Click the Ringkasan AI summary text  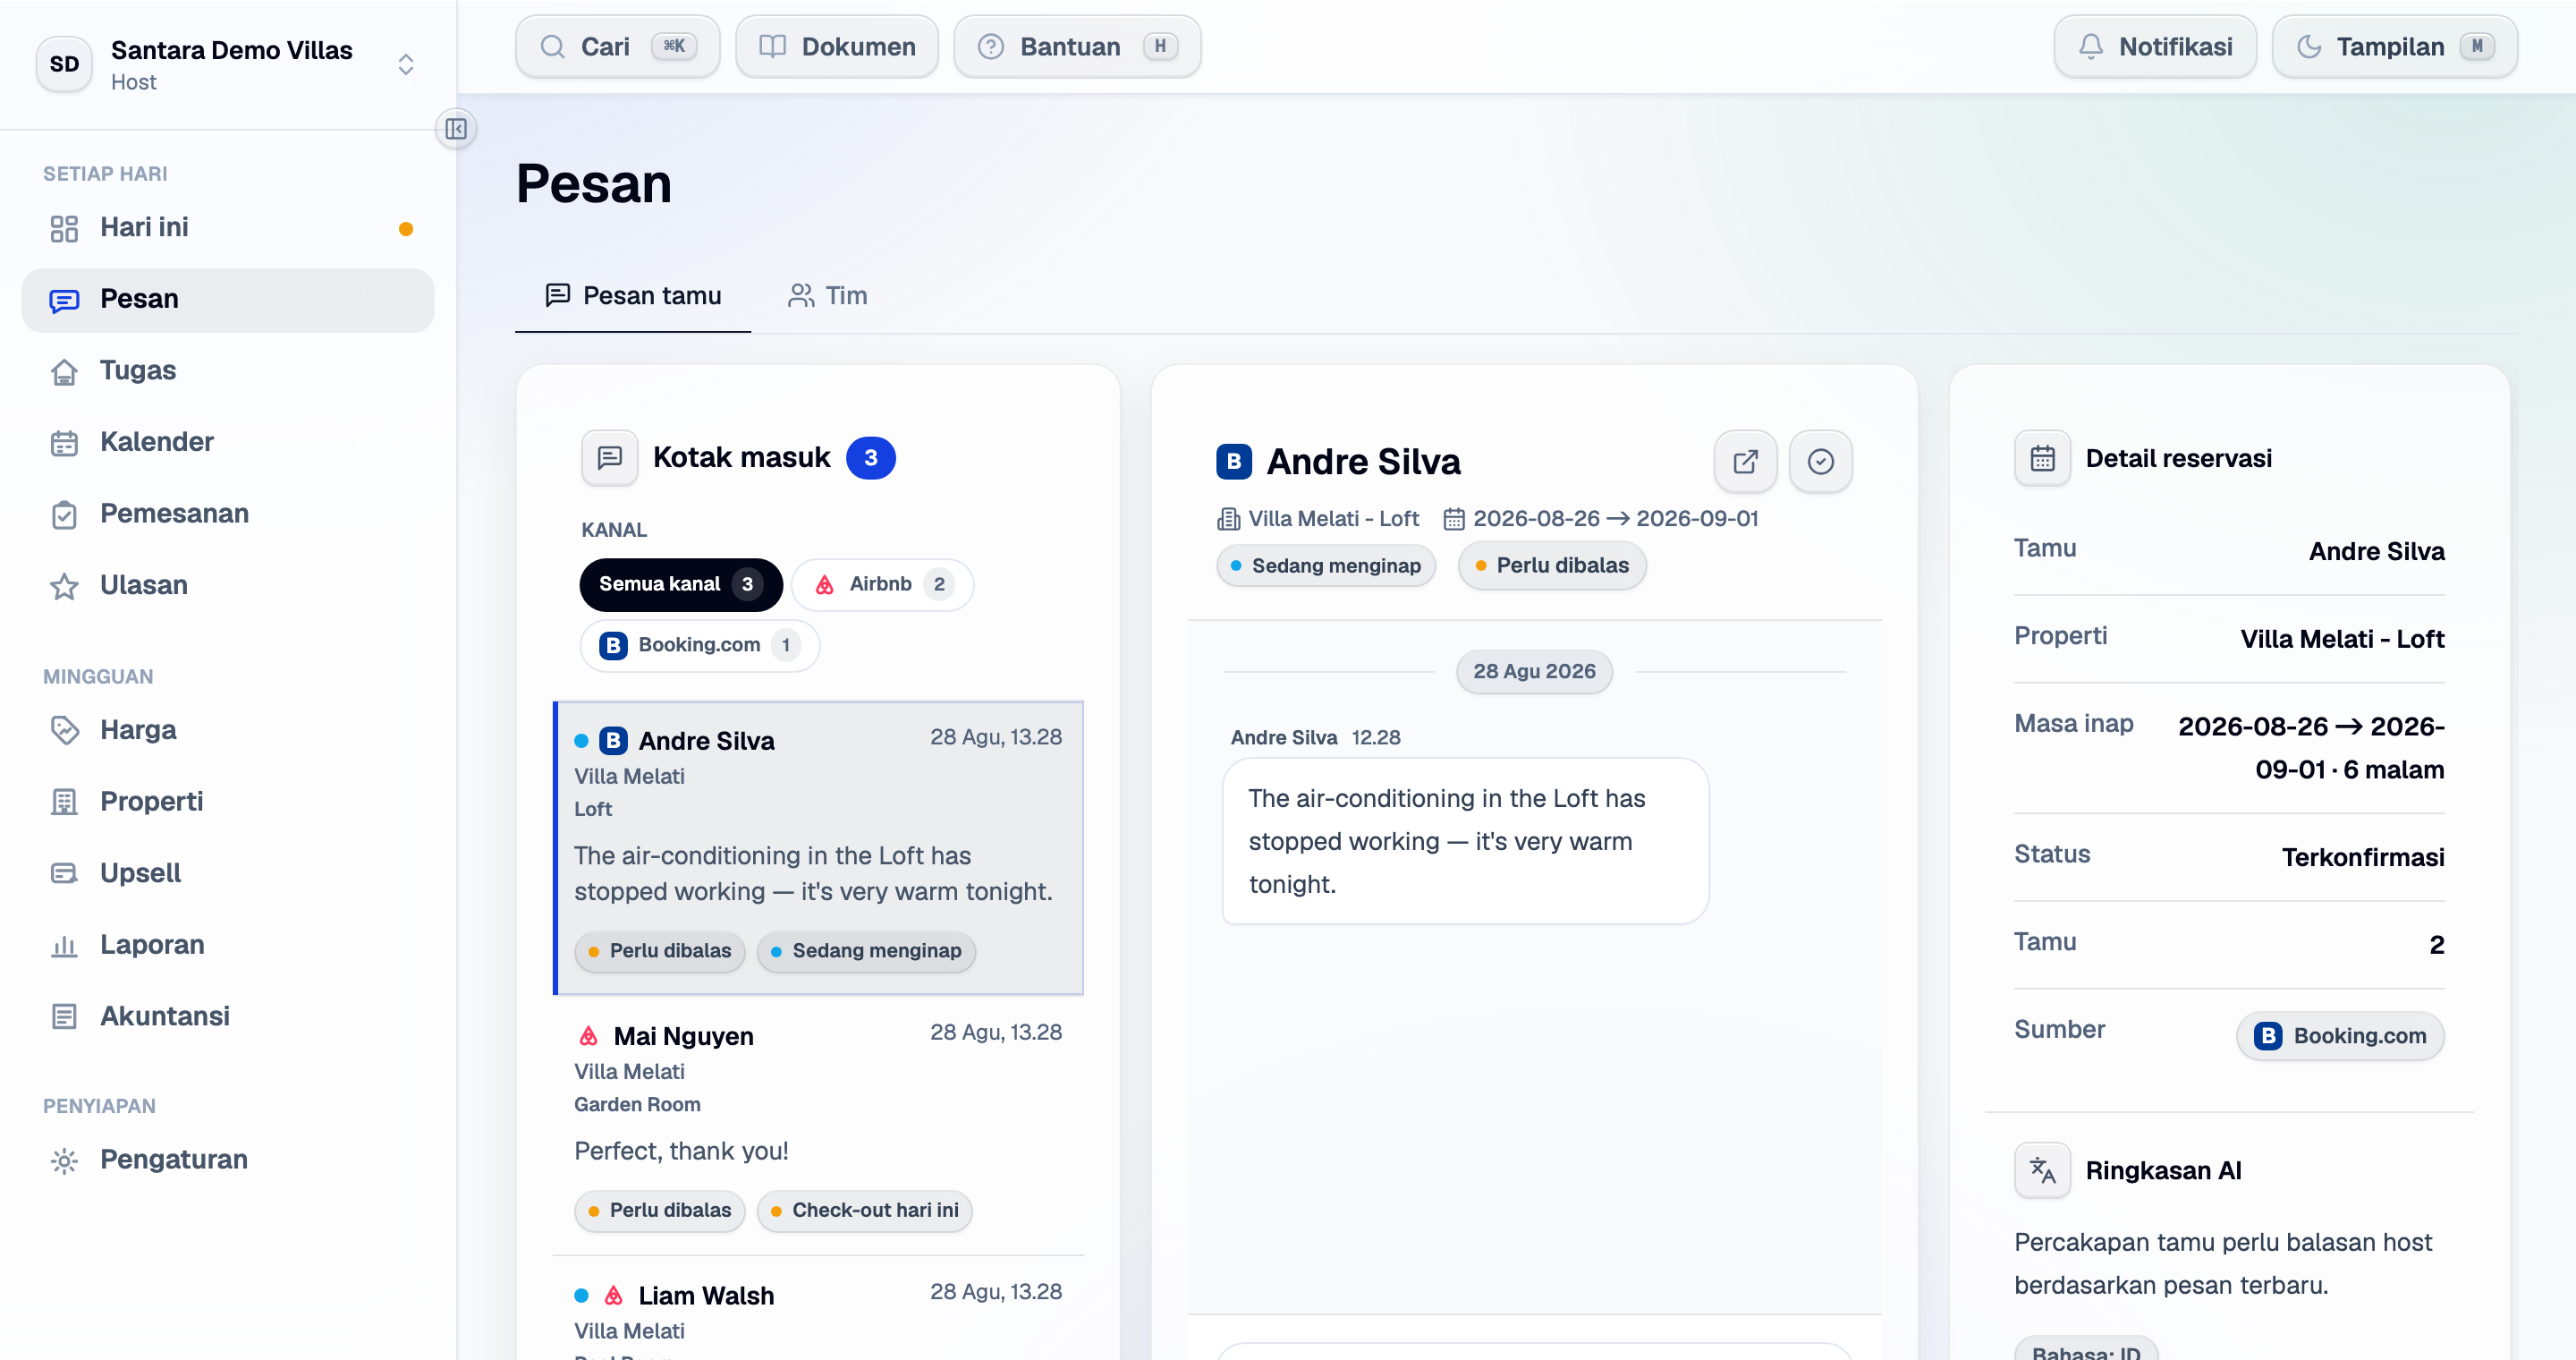coord(2223,1264)
